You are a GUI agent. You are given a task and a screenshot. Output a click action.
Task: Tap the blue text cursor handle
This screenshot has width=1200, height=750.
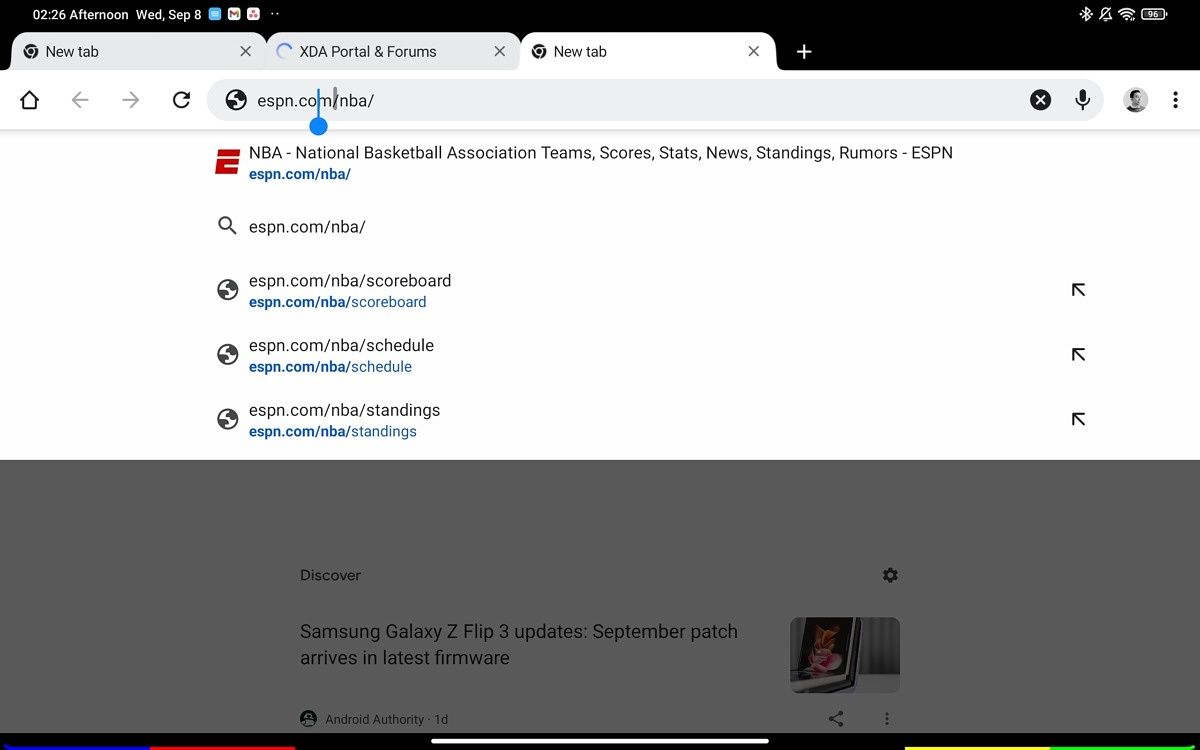319,126
